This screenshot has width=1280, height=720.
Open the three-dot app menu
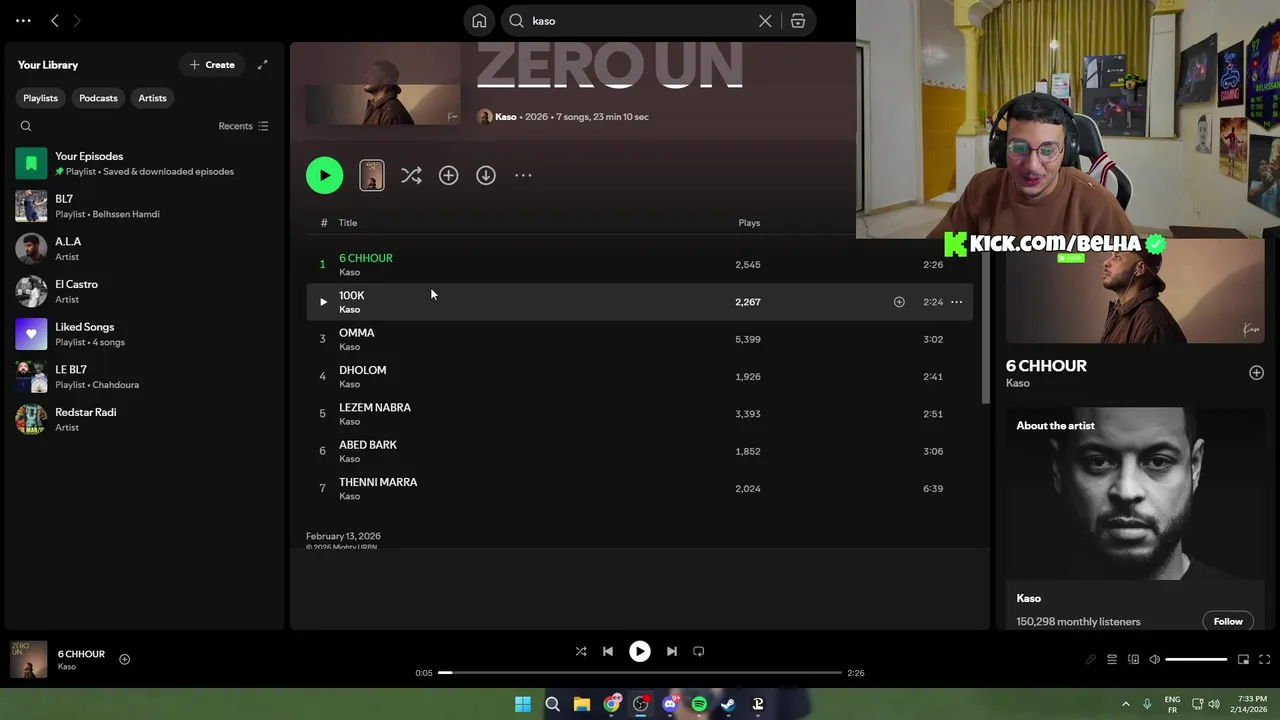click(x=23, y=20)
